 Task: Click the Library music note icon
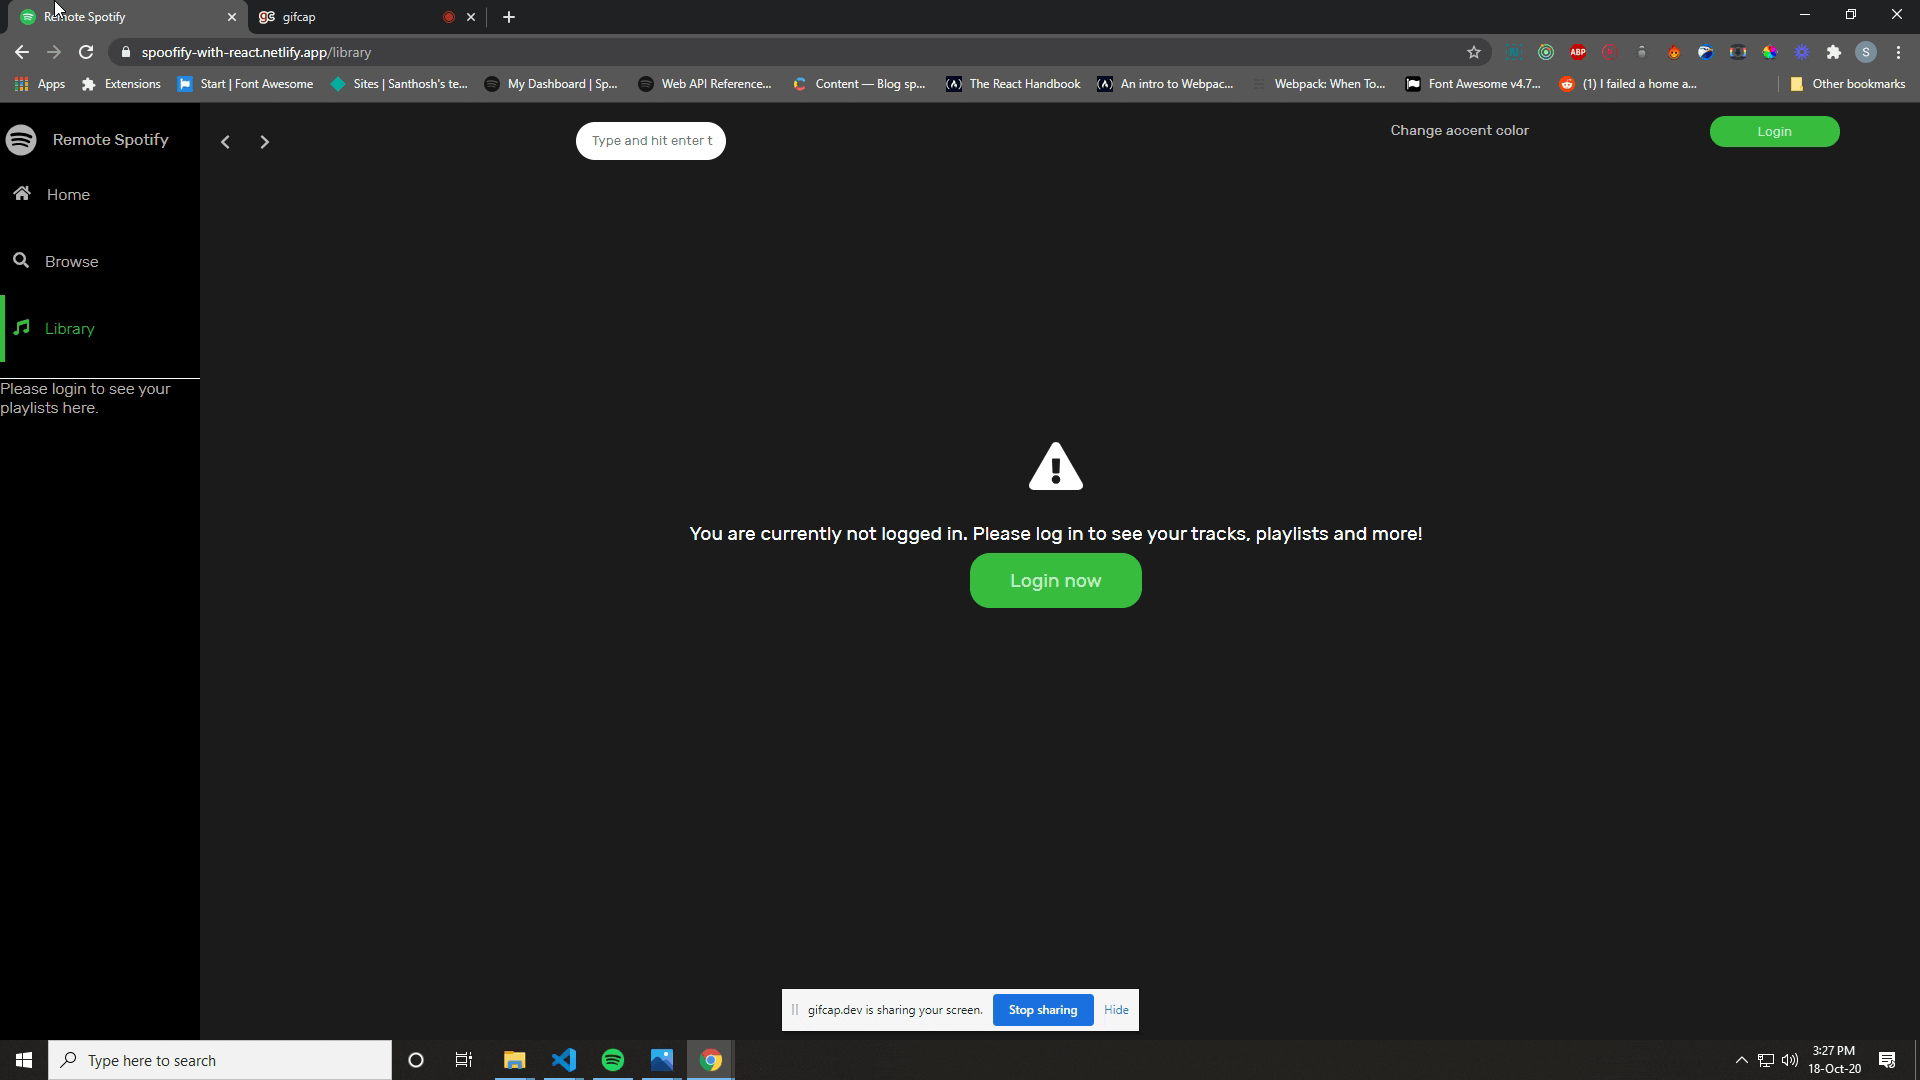(x=22, y=328)
